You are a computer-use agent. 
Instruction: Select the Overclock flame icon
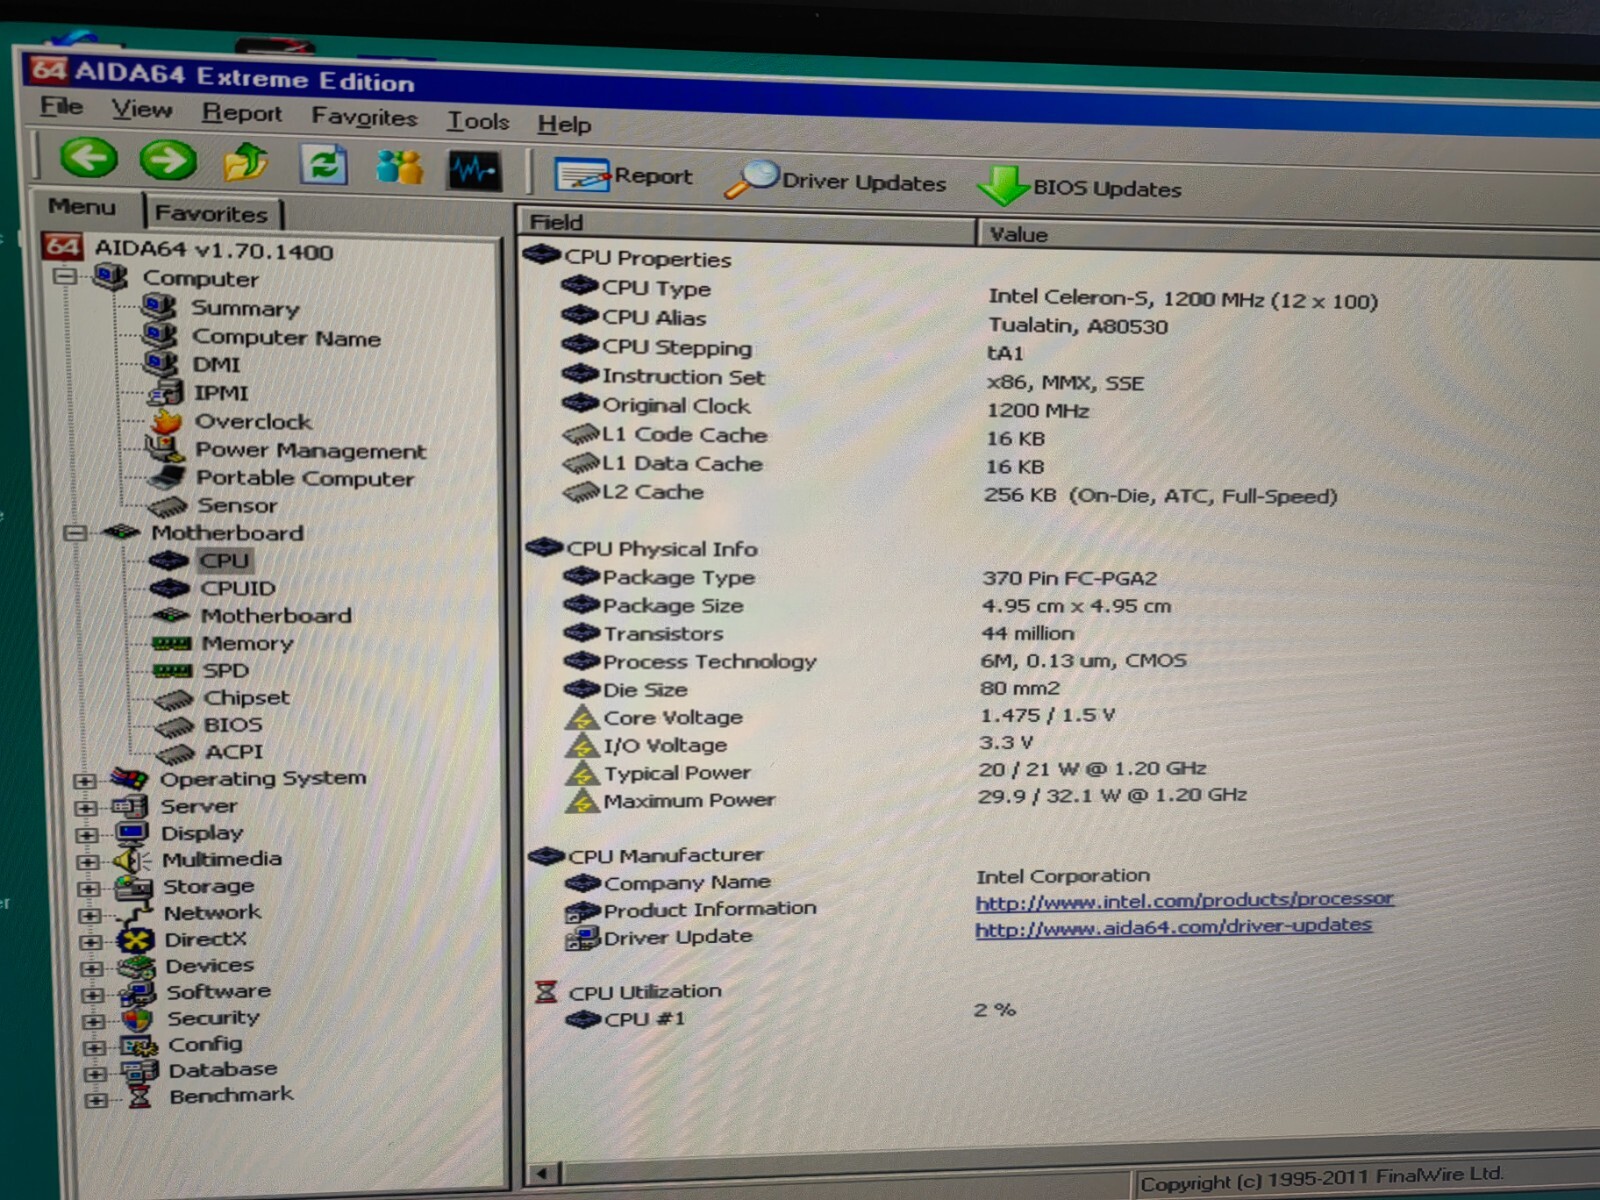pyautogui.click(x=167, y=420)
